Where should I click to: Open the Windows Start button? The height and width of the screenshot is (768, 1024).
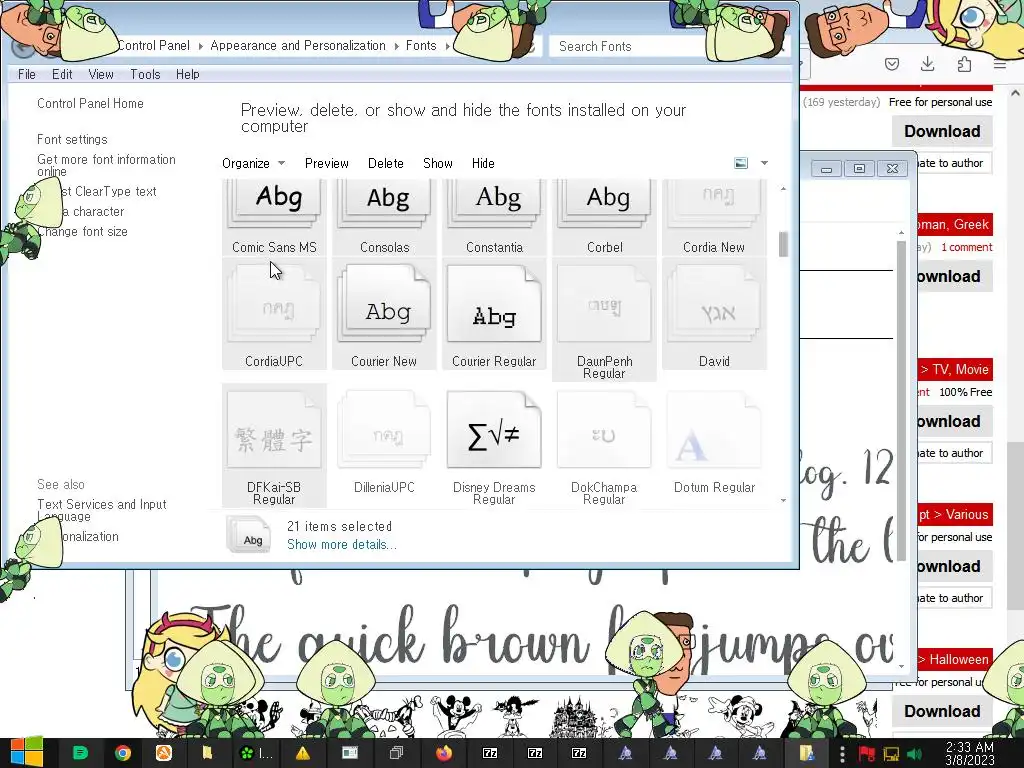(x=26, y=752)
